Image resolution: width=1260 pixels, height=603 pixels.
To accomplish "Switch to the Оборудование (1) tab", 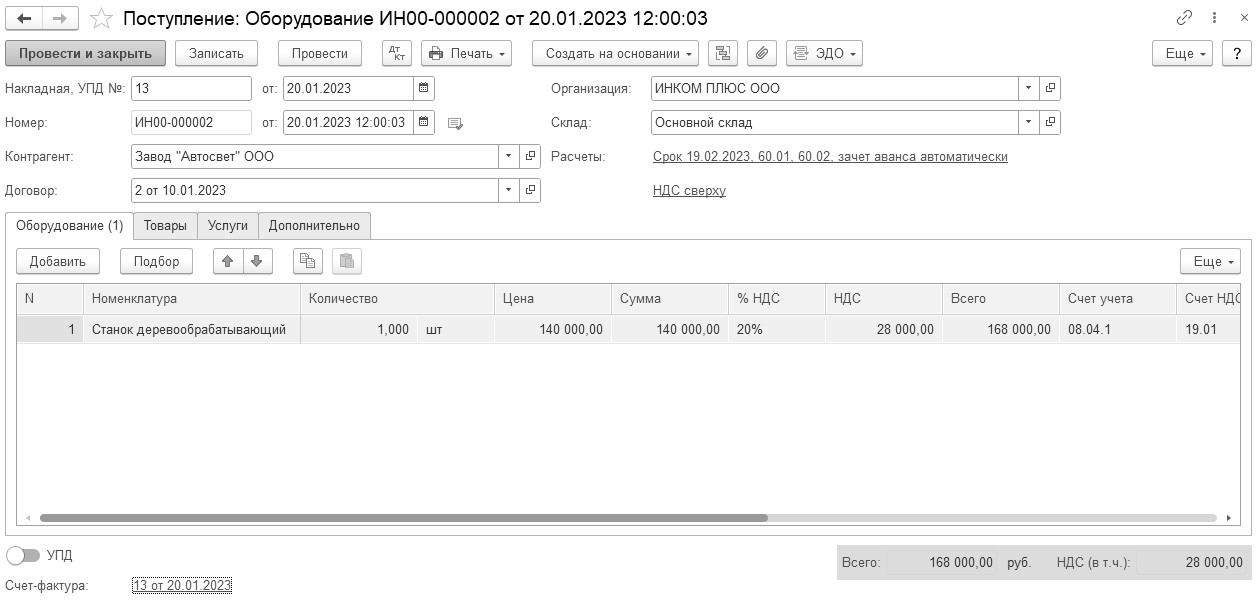I will (69, 225).
